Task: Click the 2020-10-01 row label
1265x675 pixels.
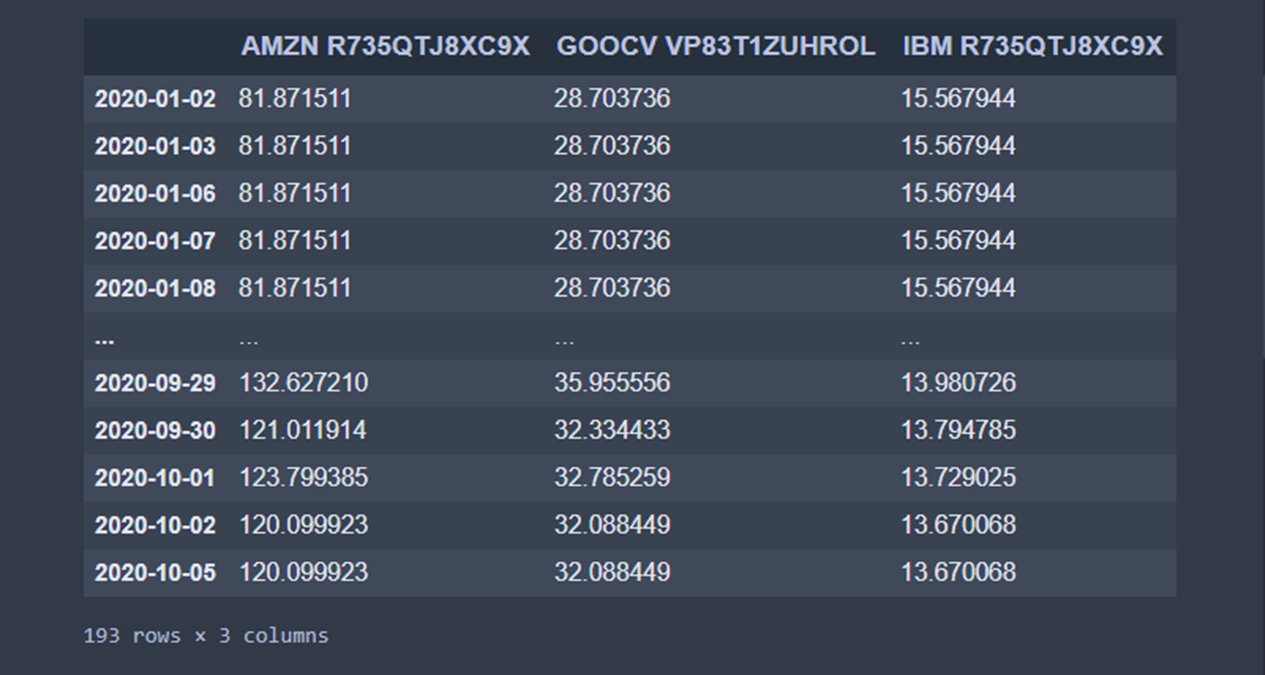Action: click(155, 478)
